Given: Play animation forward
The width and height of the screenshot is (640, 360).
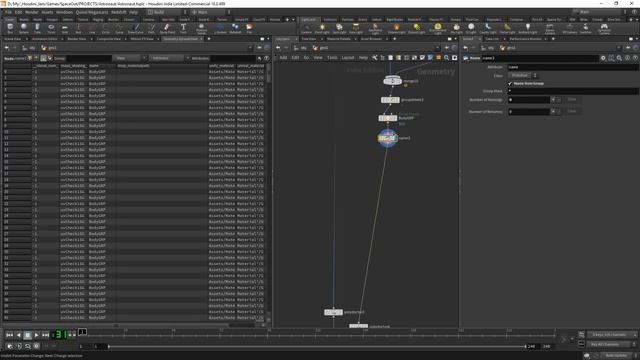Looking at the screenshot, I should 37,335.
